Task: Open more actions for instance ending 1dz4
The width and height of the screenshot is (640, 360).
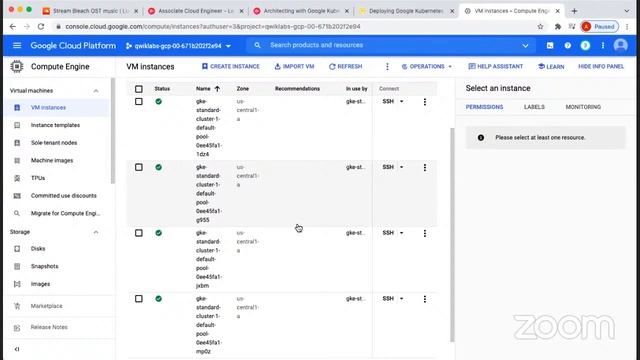Action: click(424, 102)
